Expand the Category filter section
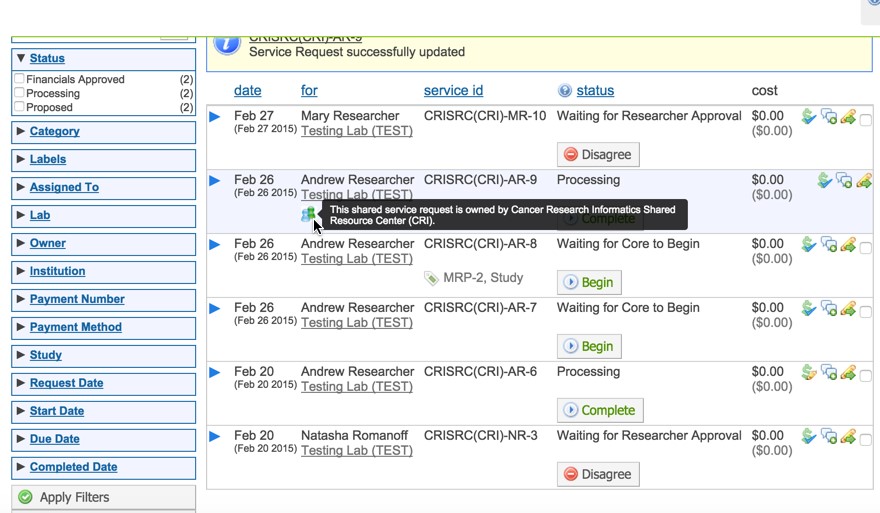The height and width of the screenshot is (513, 880). (x=55, y=131)
